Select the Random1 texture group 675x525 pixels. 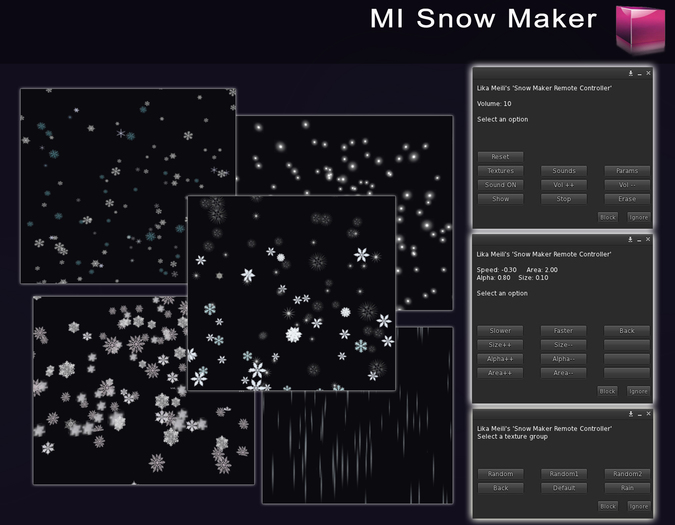[x=564, y=474]
